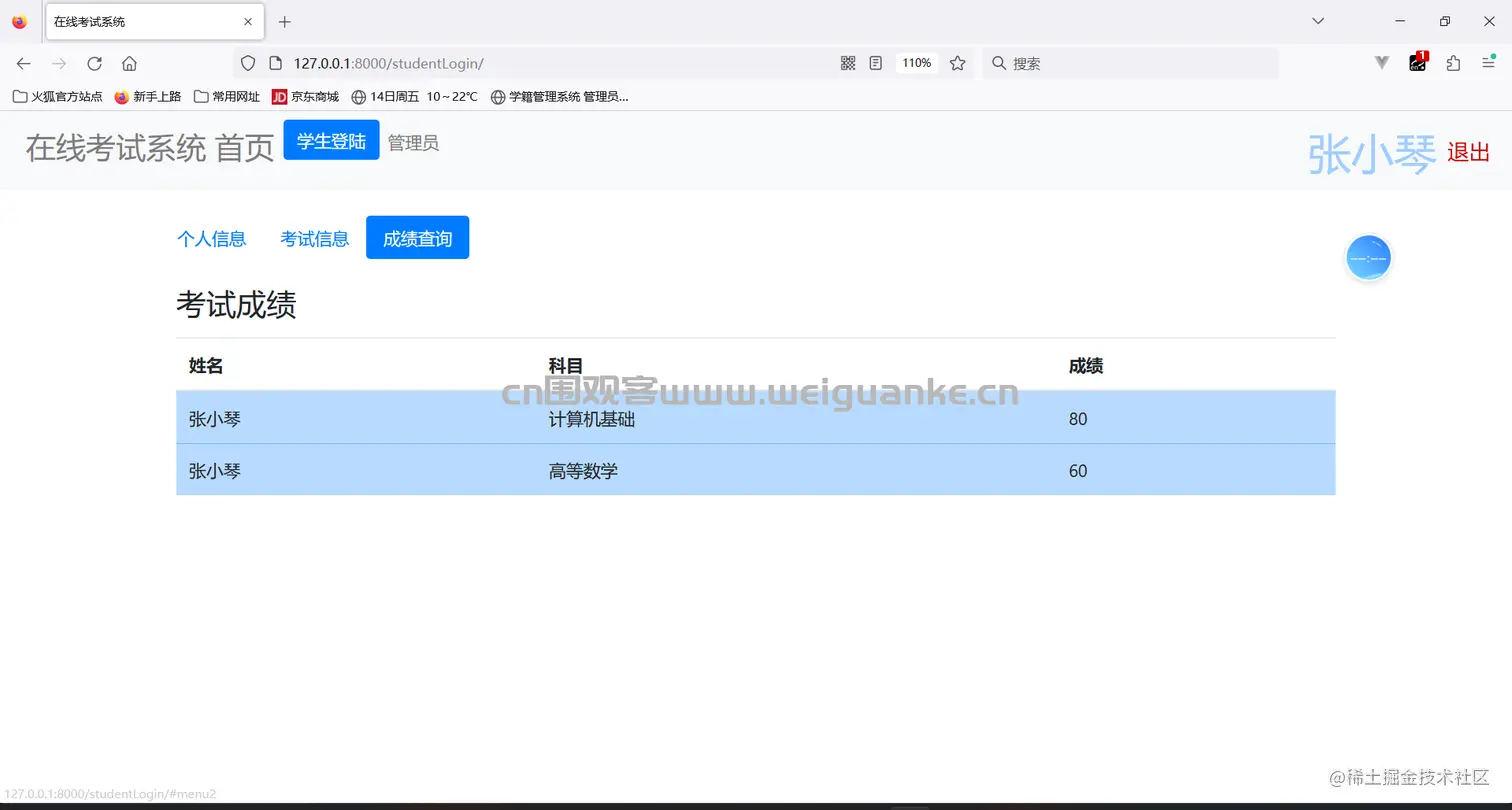Open the list all tabs chevron

click(x=1318, y=21)
